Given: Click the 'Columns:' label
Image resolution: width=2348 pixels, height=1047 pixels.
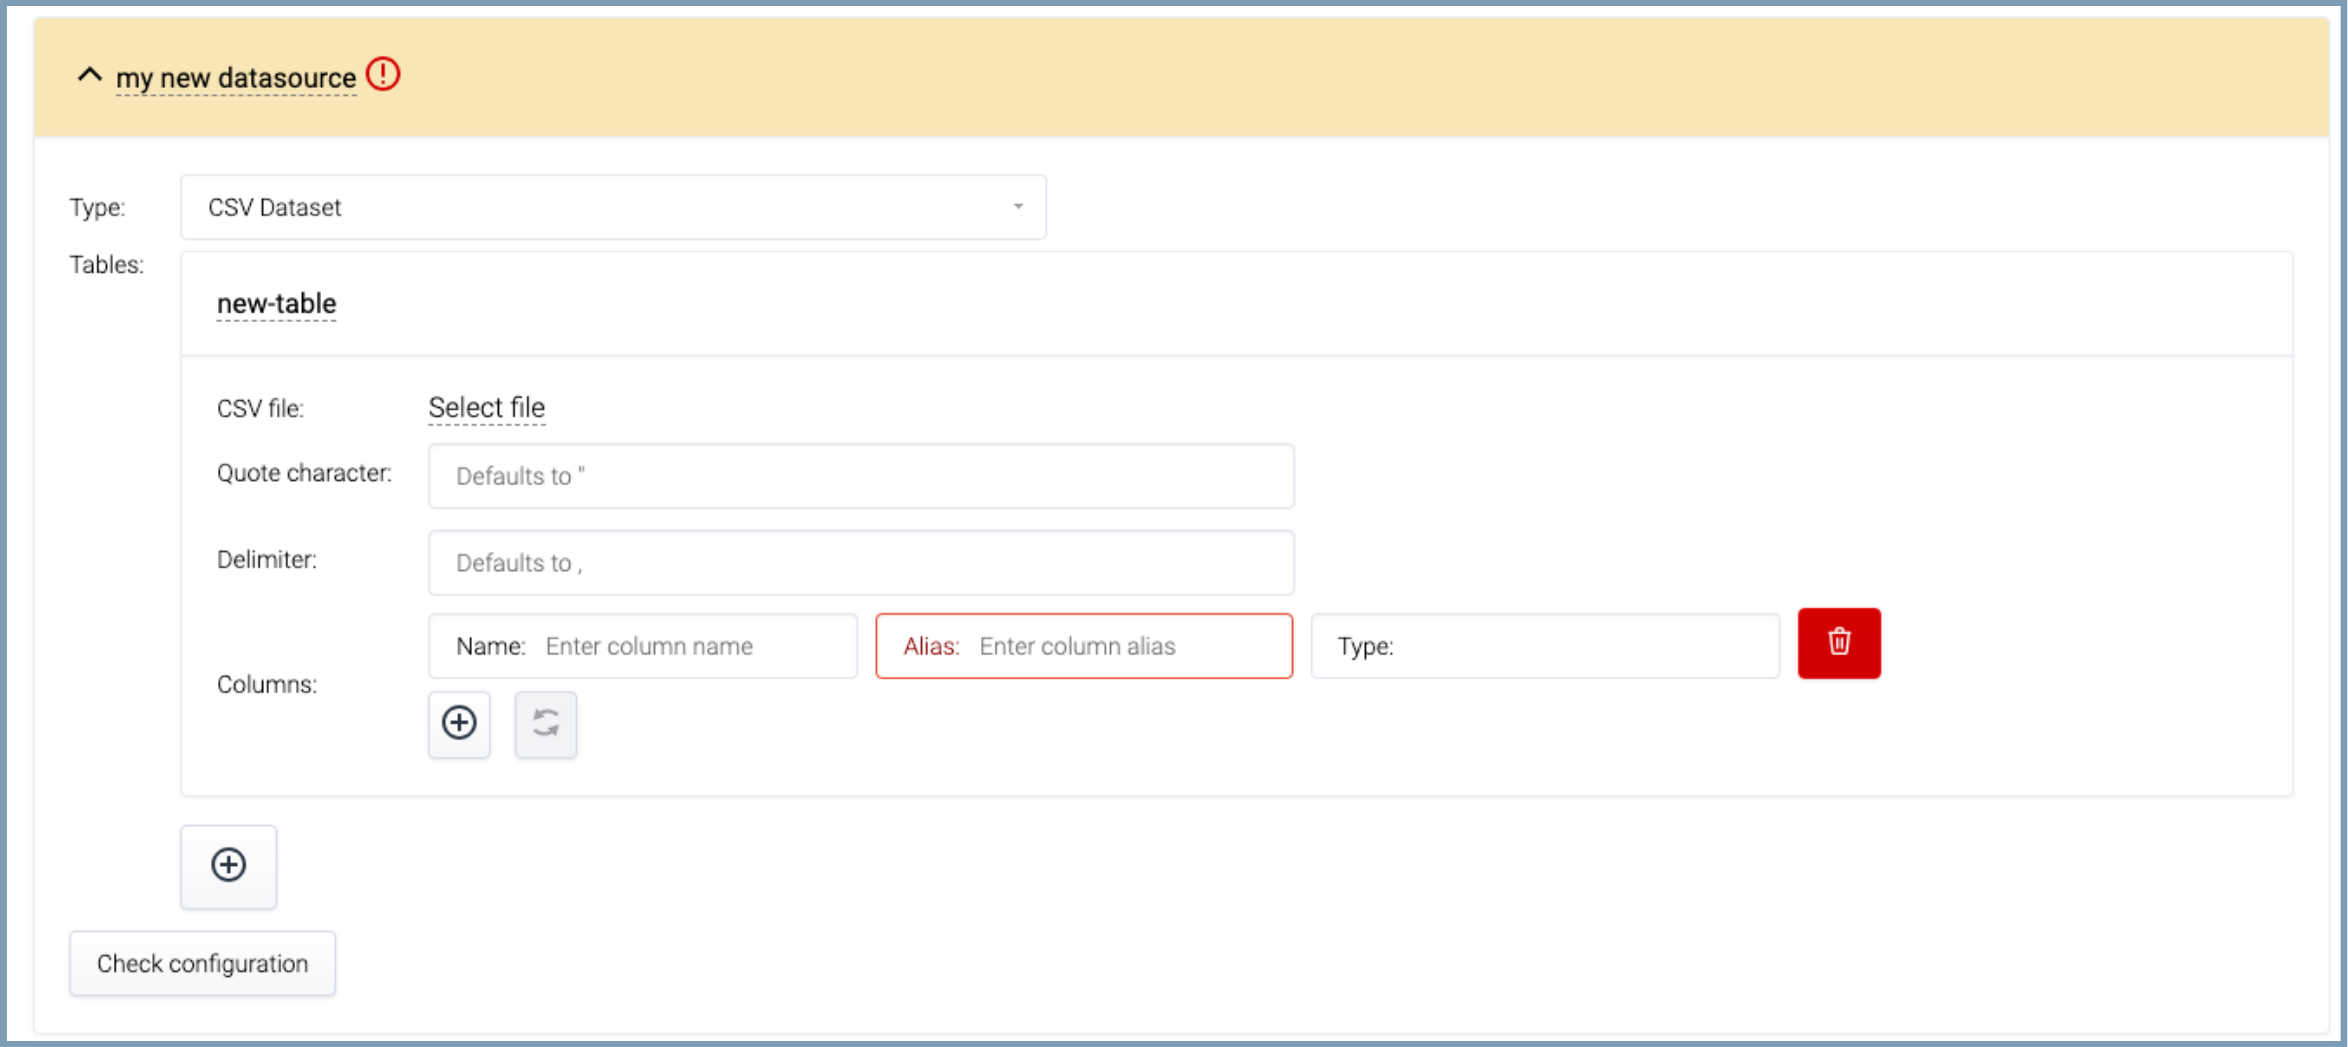Looking at the screenshot, I should tap(267, 685).
